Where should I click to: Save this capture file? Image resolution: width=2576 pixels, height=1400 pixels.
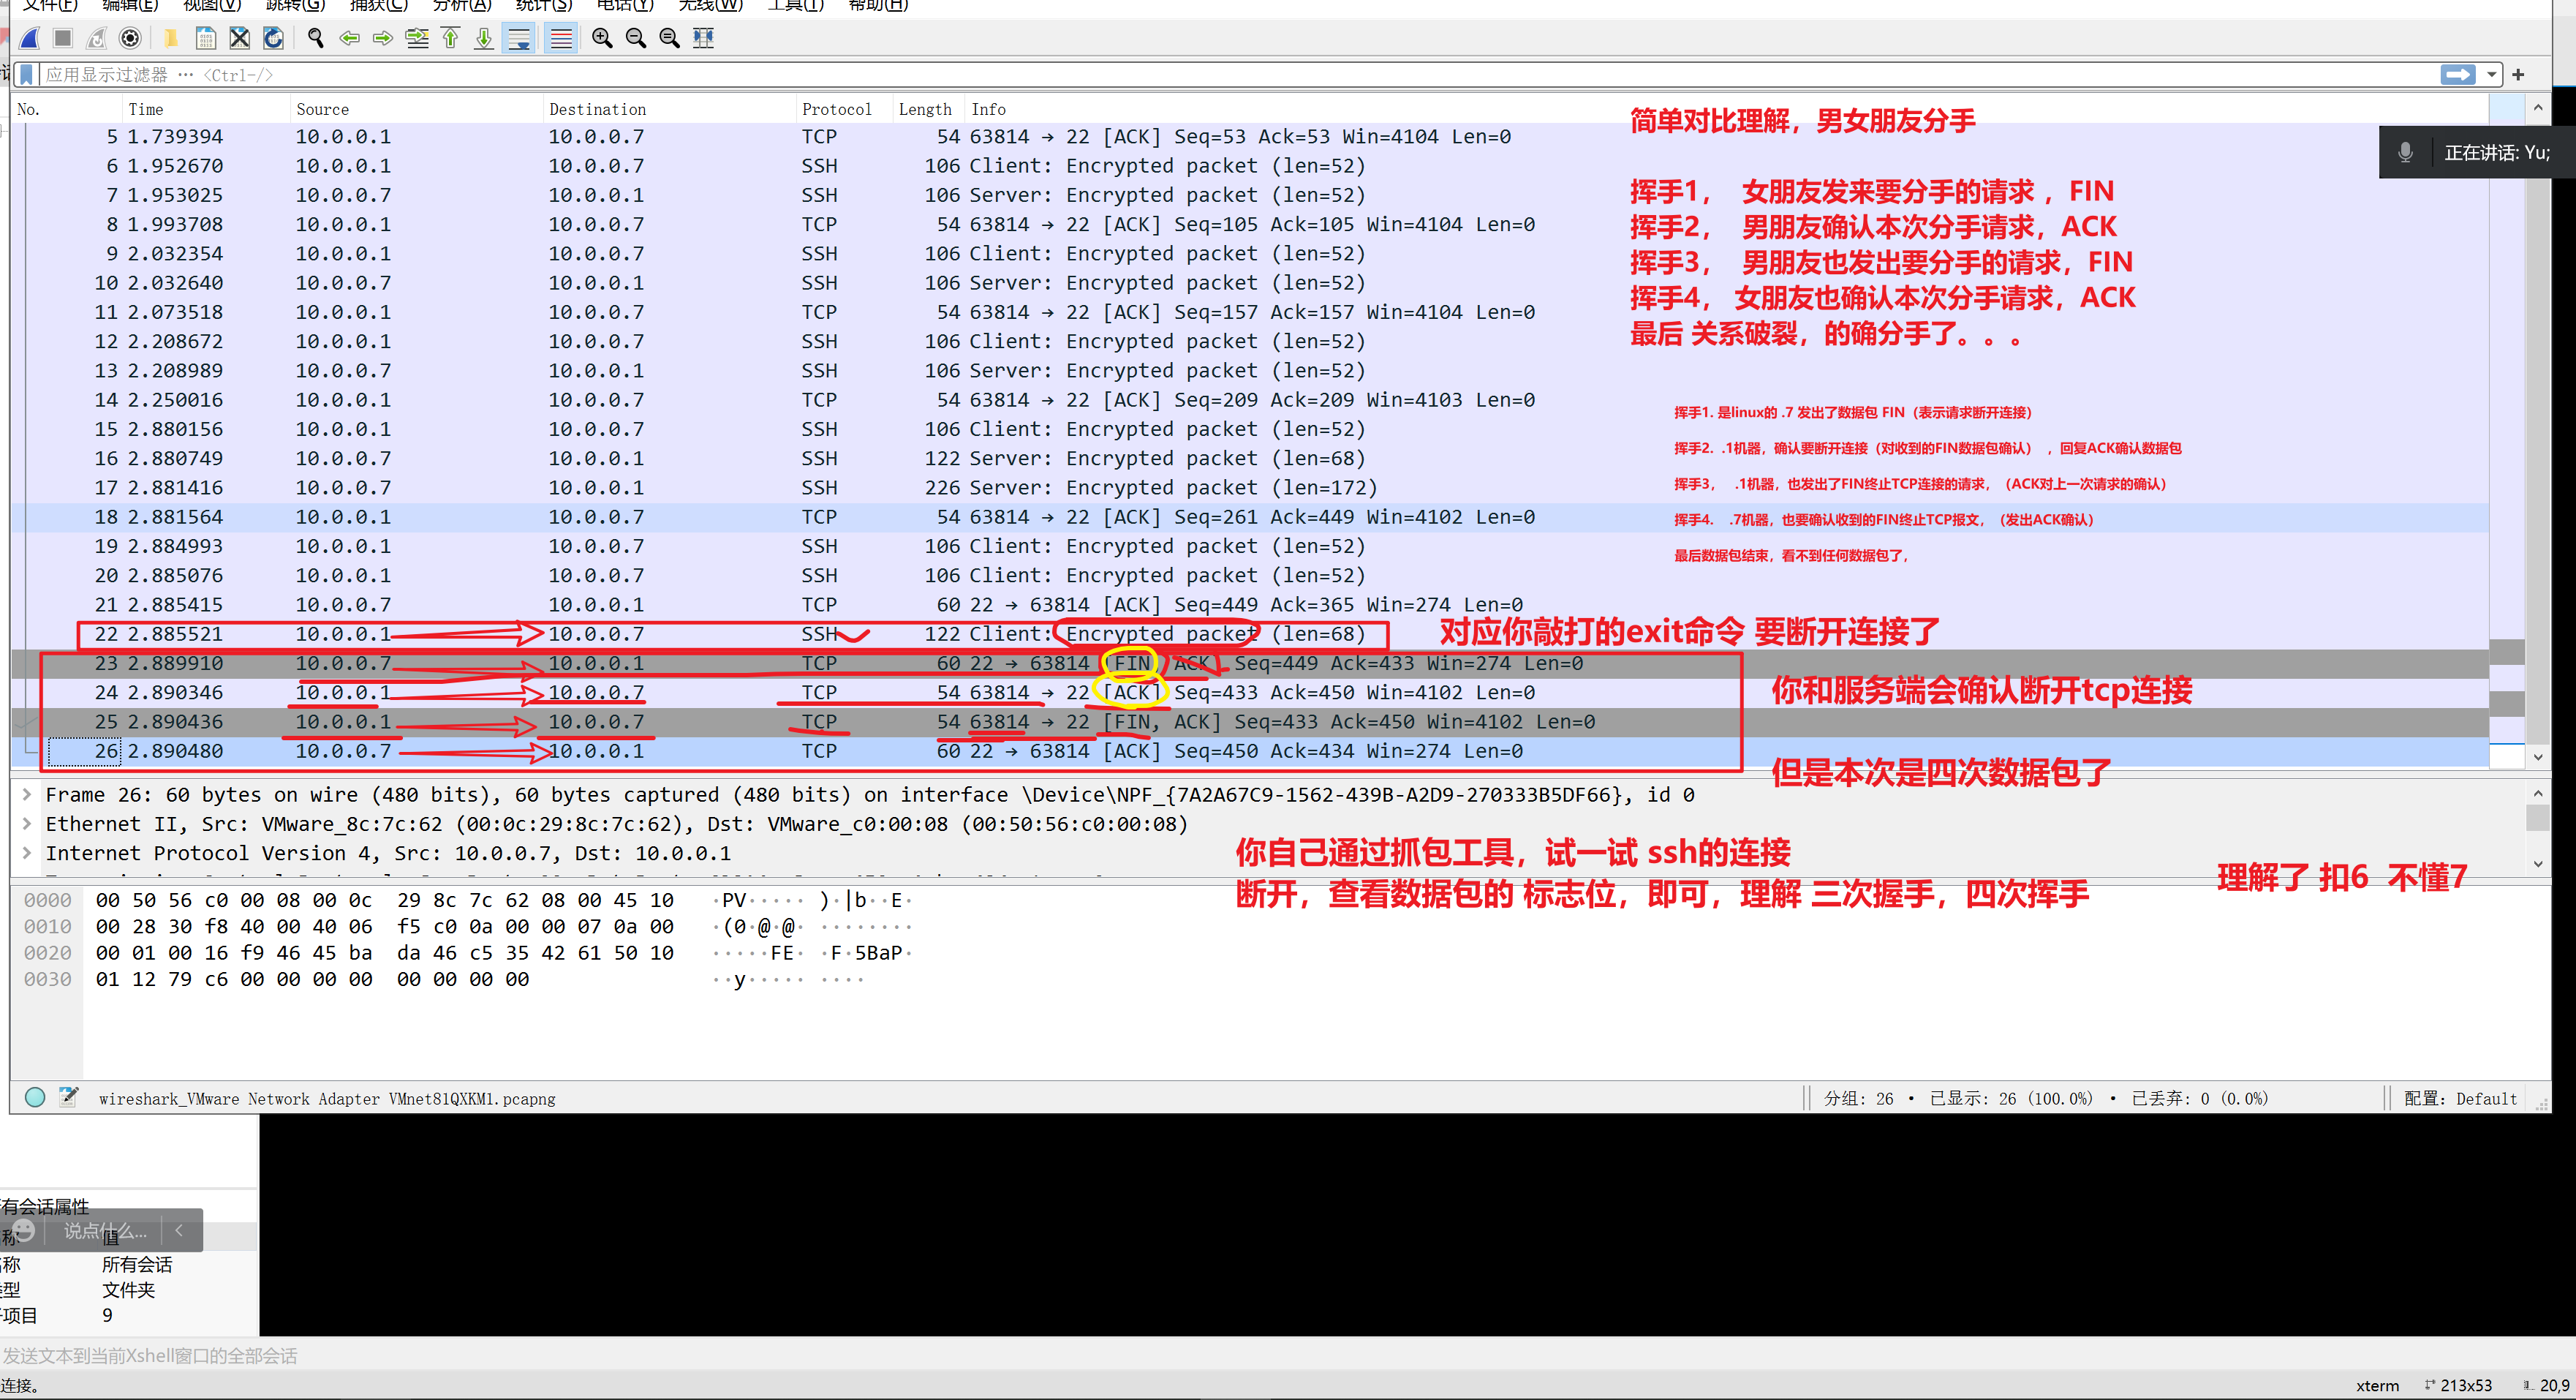tap(206, 38)
